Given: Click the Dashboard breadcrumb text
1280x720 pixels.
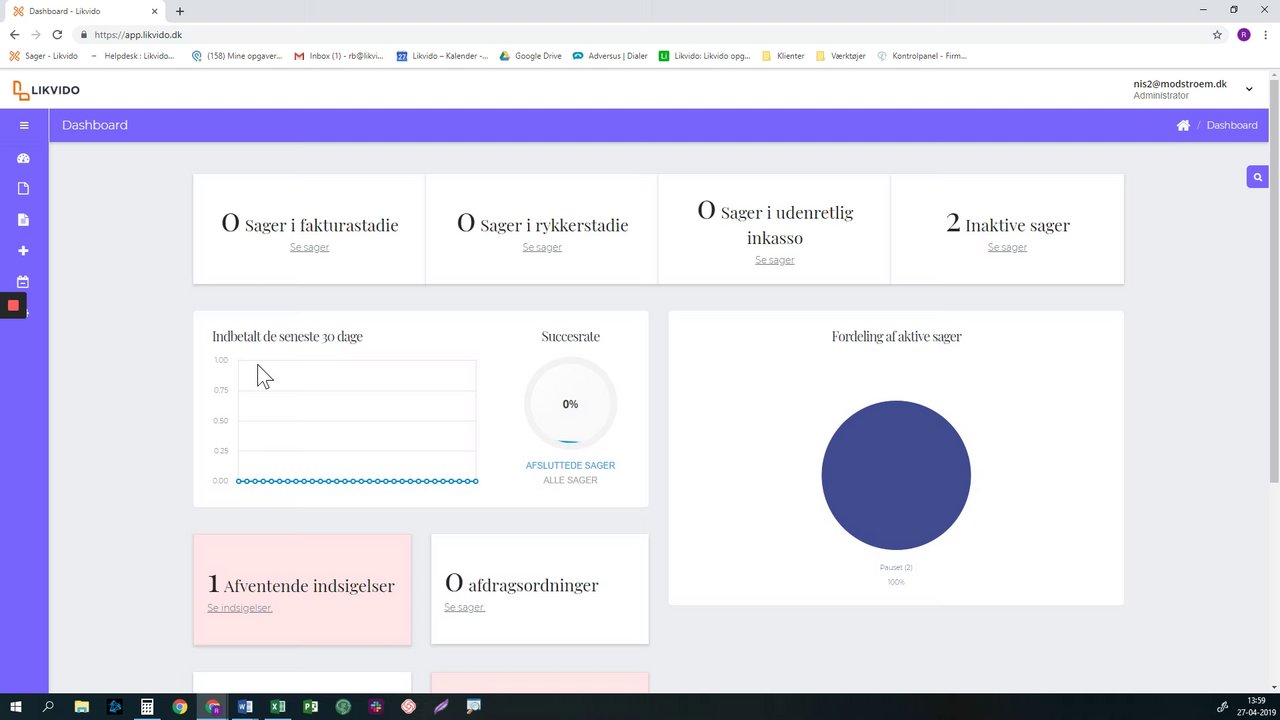Looking at the screenshot, I should (1232, 125).
